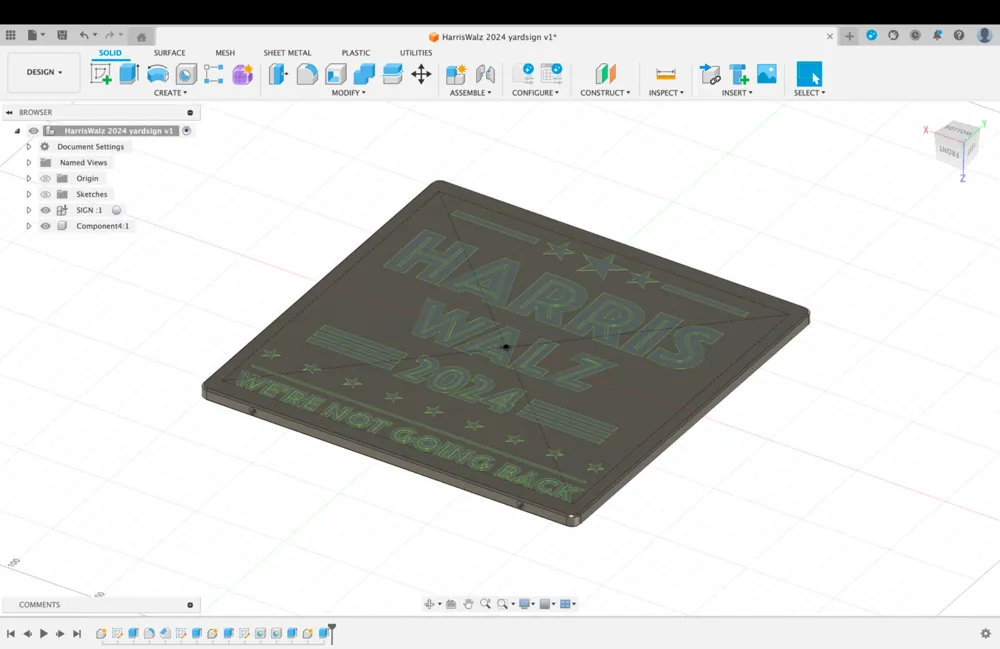
Task: Switch to the SHEET METAL tab
Action: (x=287, y=53)
